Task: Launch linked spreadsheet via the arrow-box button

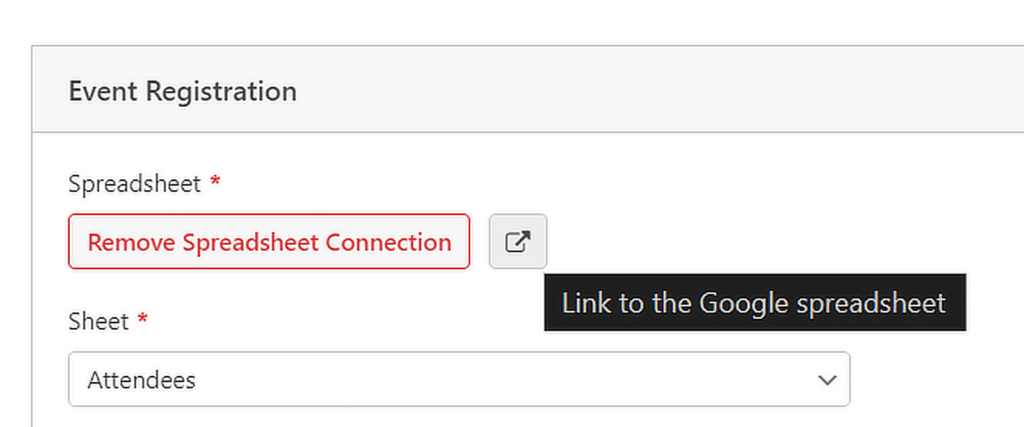Action: pyautogui.click(x=517, y=242)
